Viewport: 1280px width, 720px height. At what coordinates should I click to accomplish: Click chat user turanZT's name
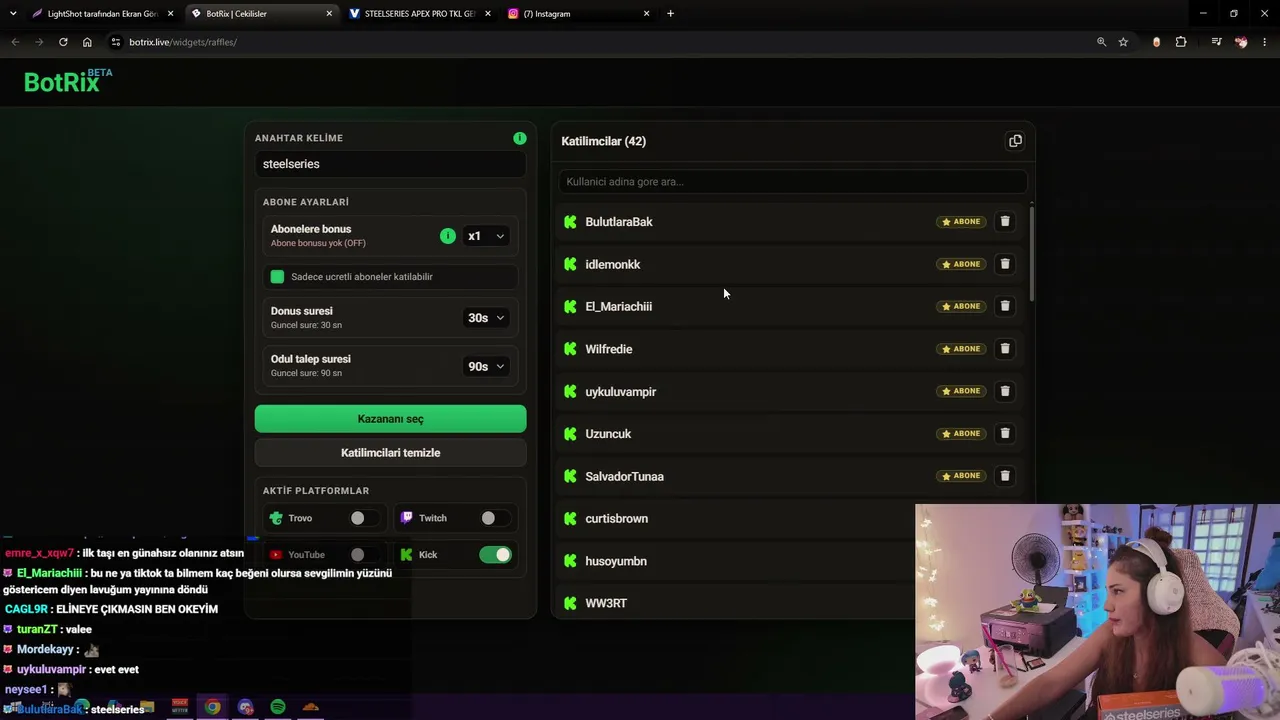(x=36, y=629)
